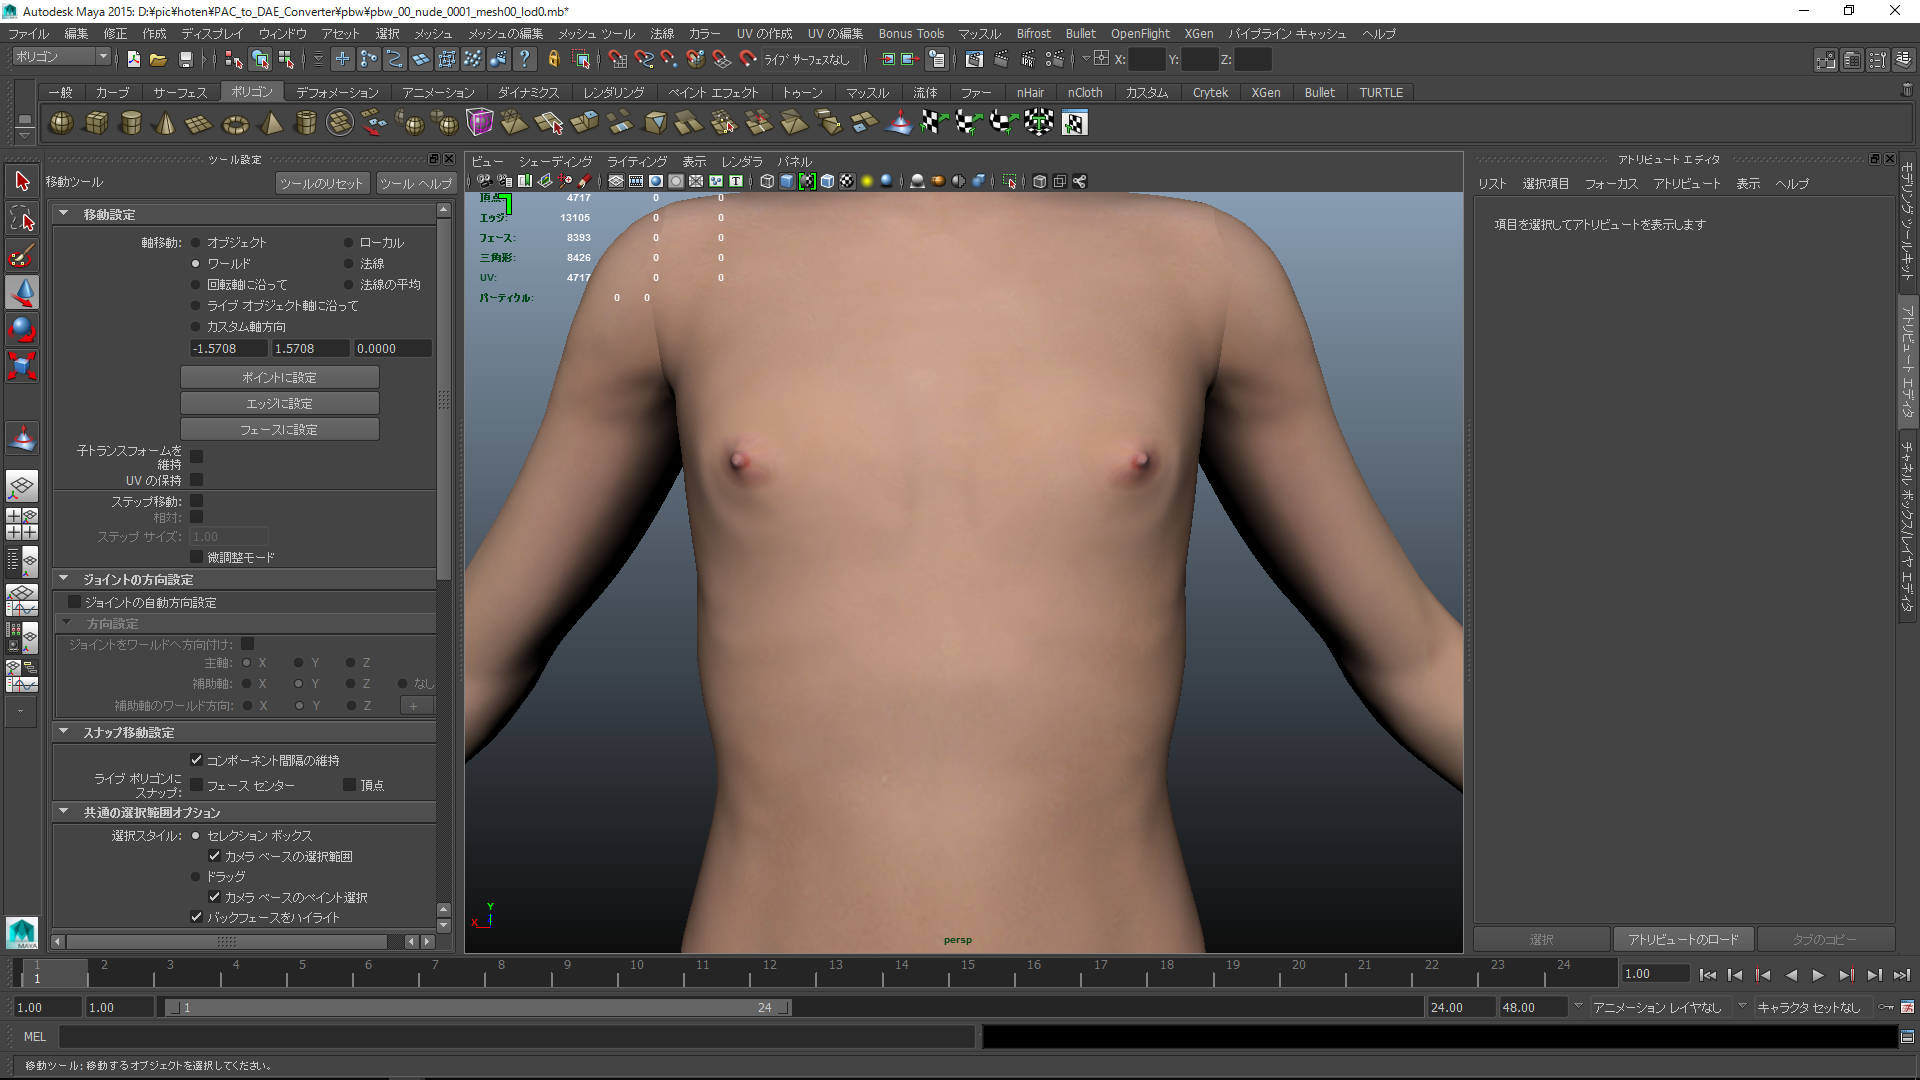Click the playback range slider bar
Image resolution: width=1920 pixels, height=1080 pixels.
(x=477, y=1007)
